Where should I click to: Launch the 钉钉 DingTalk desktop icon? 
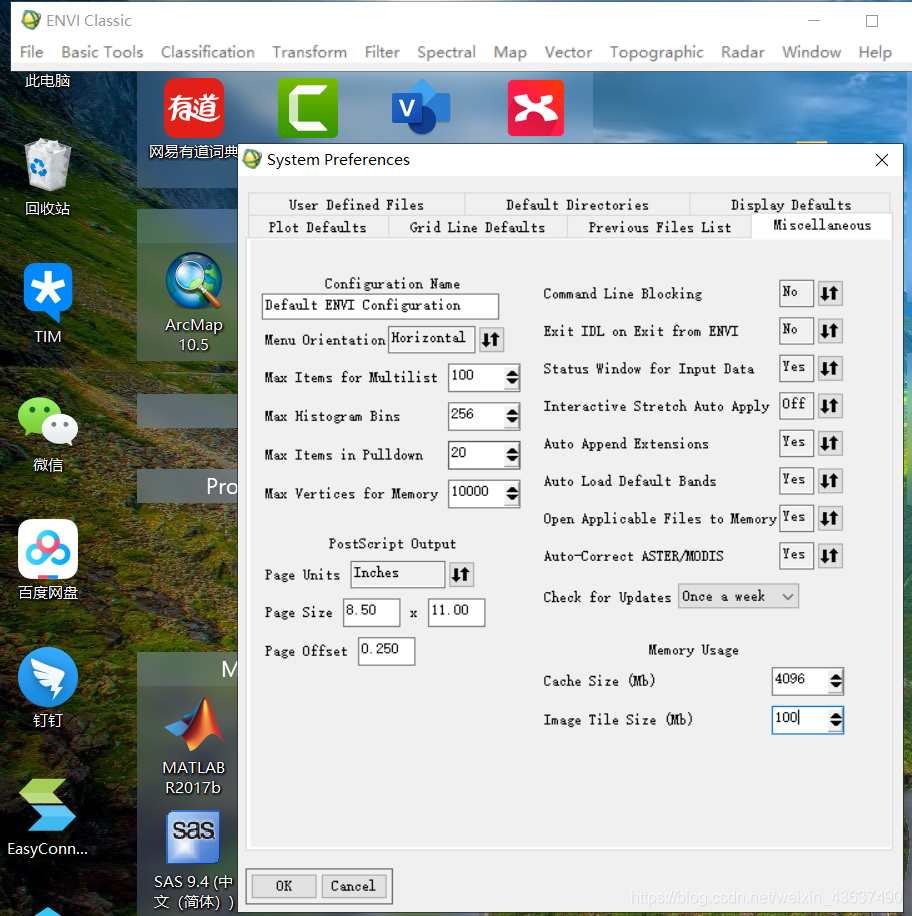[x=48, y=687]
